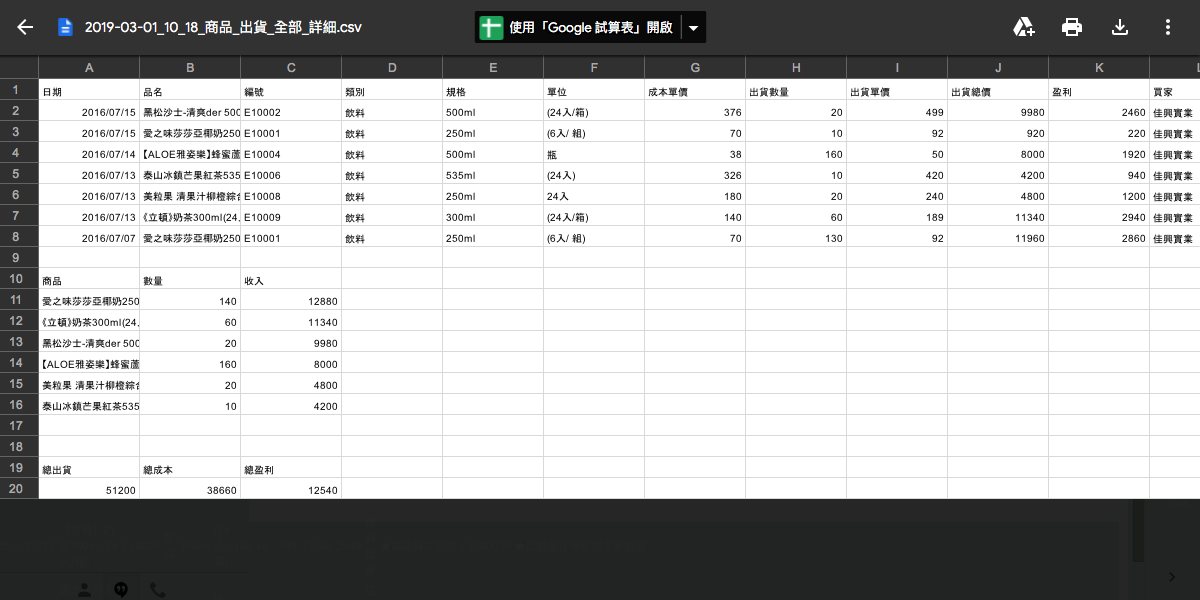Select column G header
The height and width of the screenshot is (600, 1200).
(x=695, y=68)
